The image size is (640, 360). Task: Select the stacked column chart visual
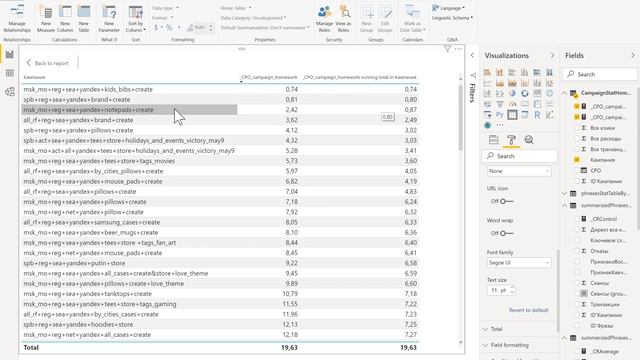click(x=500, y=73)
